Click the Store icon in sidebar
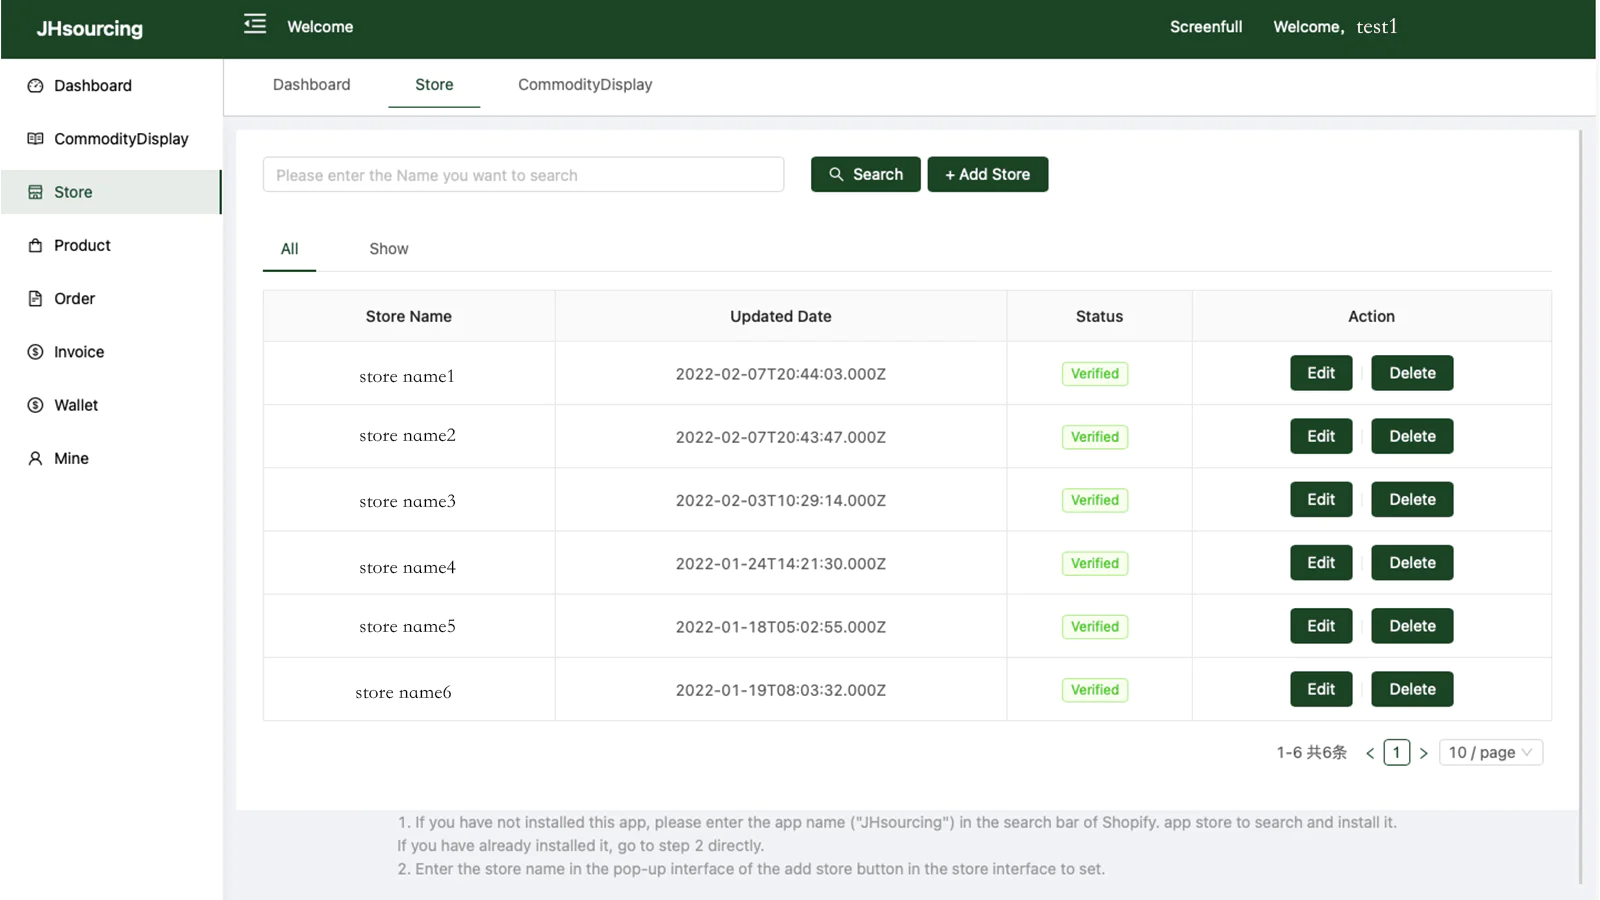The image size is (1600, 900). pyautogui.click(x=35, y=192)
